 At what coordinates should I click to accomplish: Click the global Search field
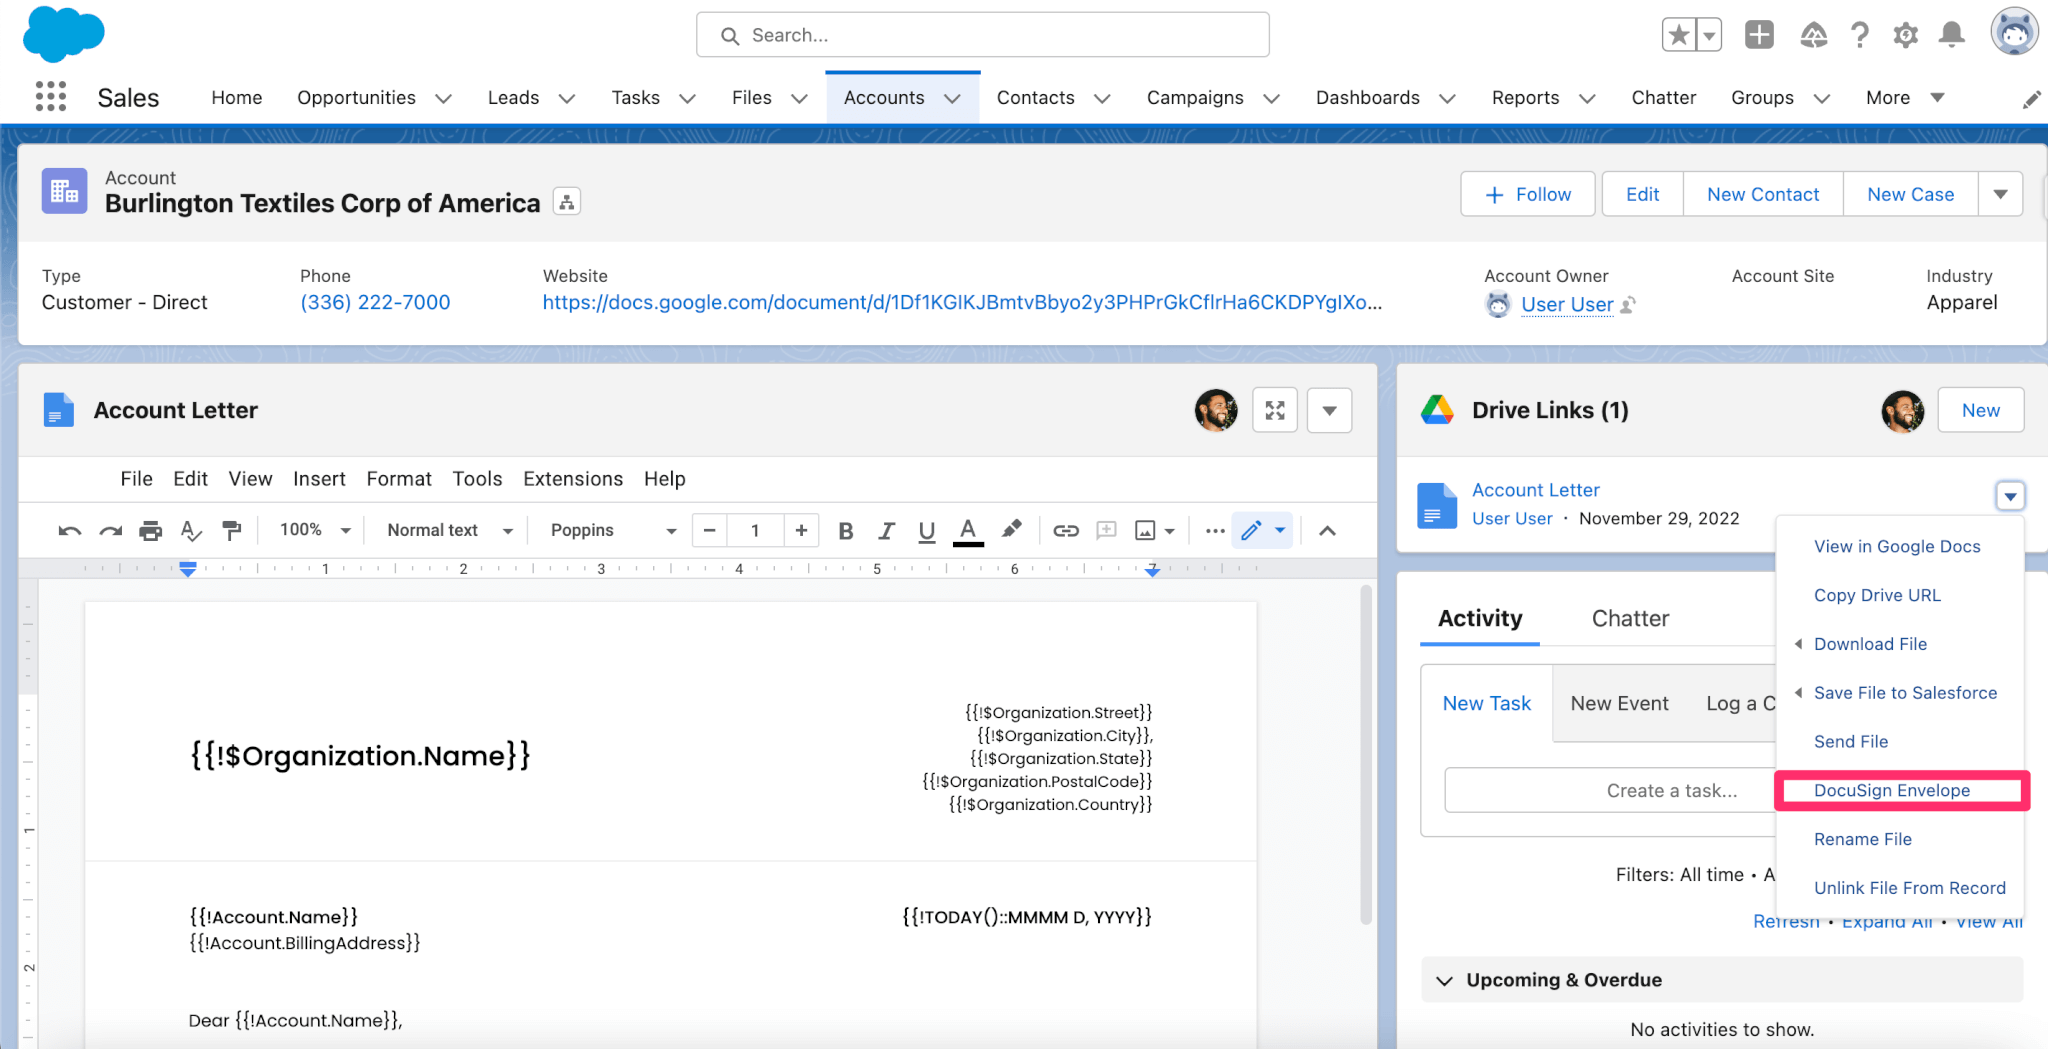coord(983,35)
